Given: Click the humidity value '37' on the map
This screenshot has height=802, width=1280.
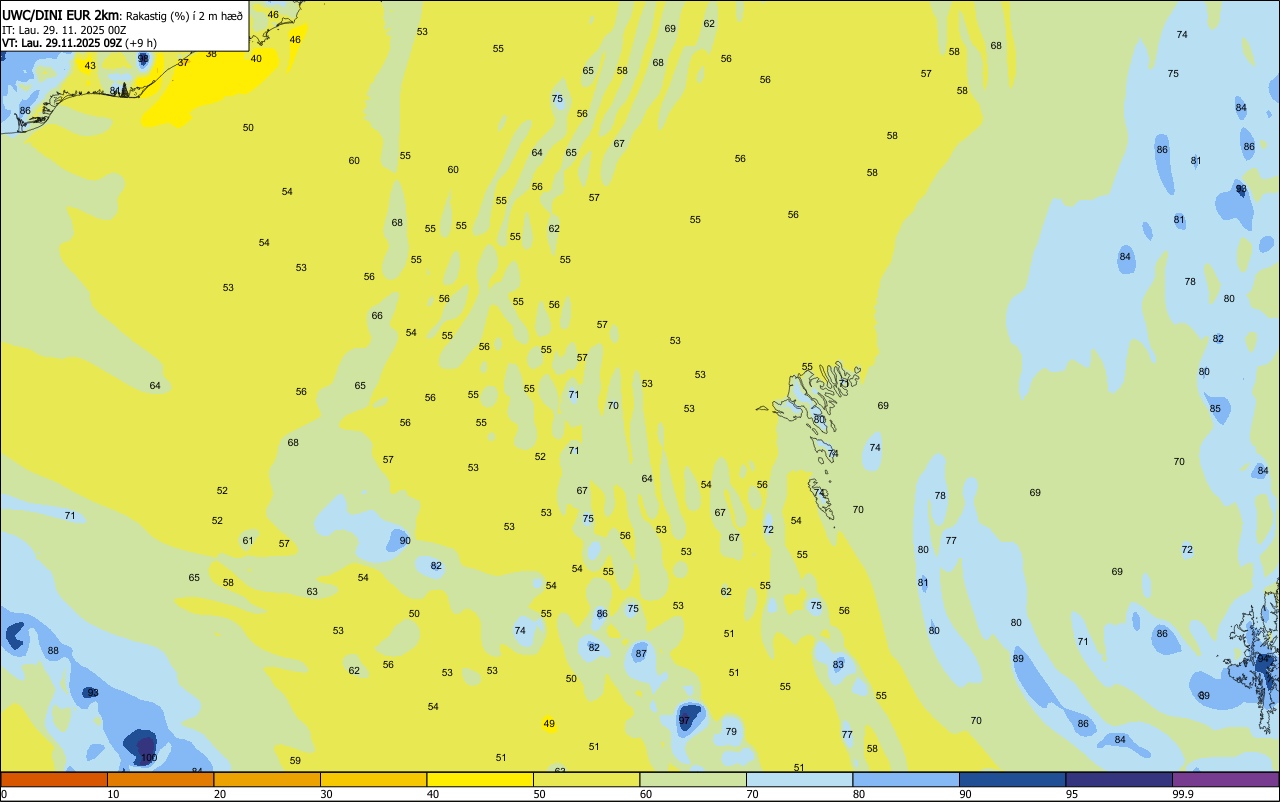Looking at the screenshot, I should point(183,62).
